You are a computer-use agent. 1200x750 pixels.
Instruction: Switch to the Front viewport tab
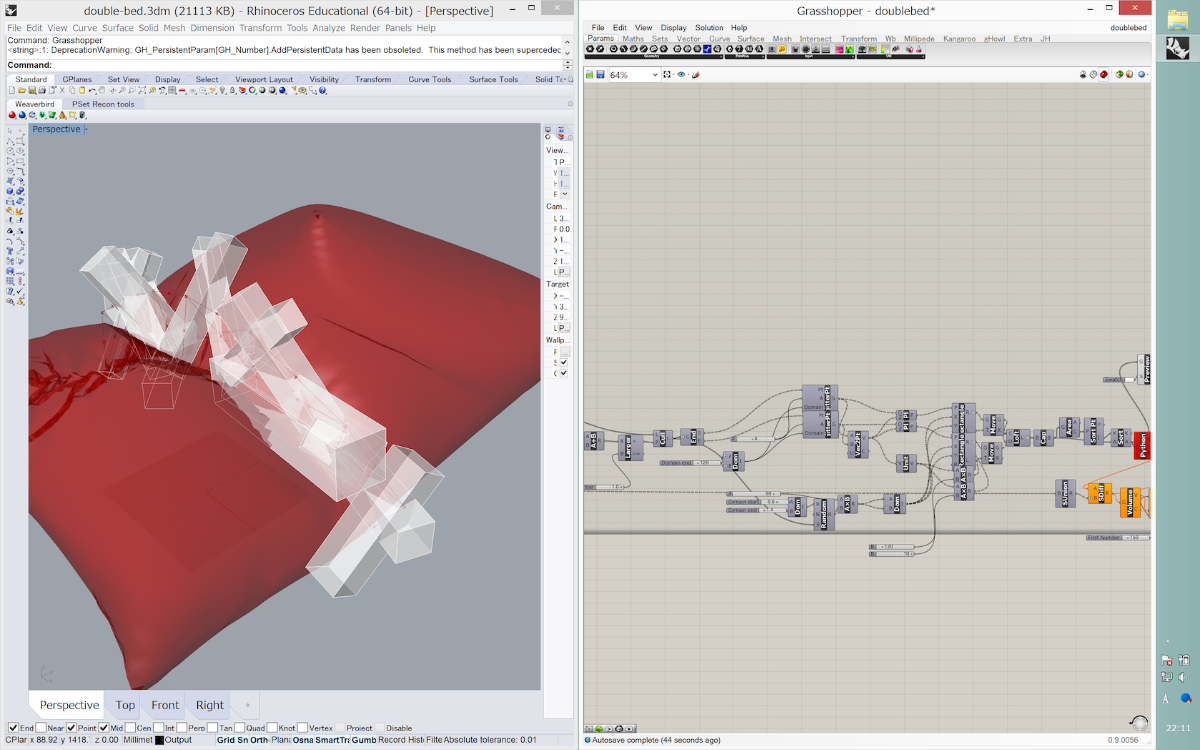tap(165, 705)
